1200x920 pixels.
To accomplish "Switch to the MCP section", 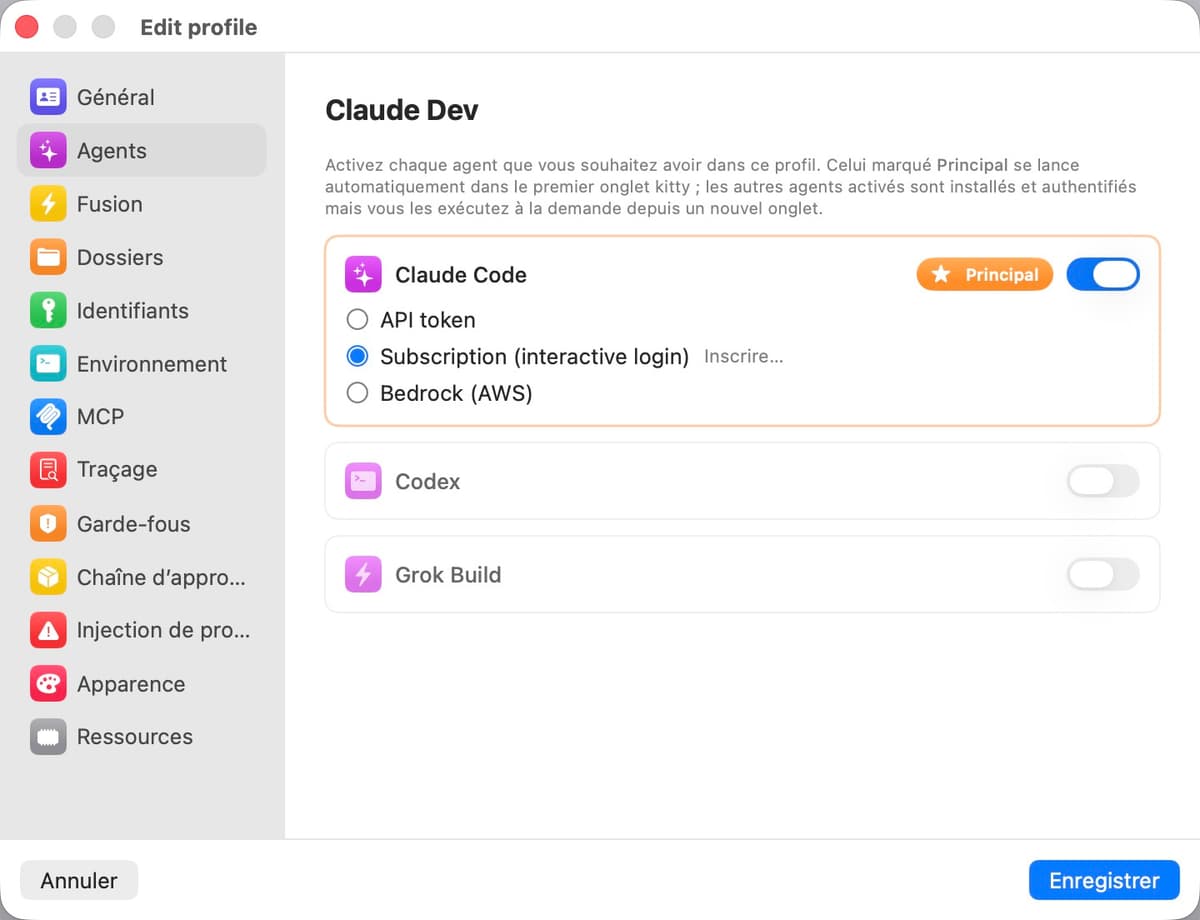I will tap(142, 417).
